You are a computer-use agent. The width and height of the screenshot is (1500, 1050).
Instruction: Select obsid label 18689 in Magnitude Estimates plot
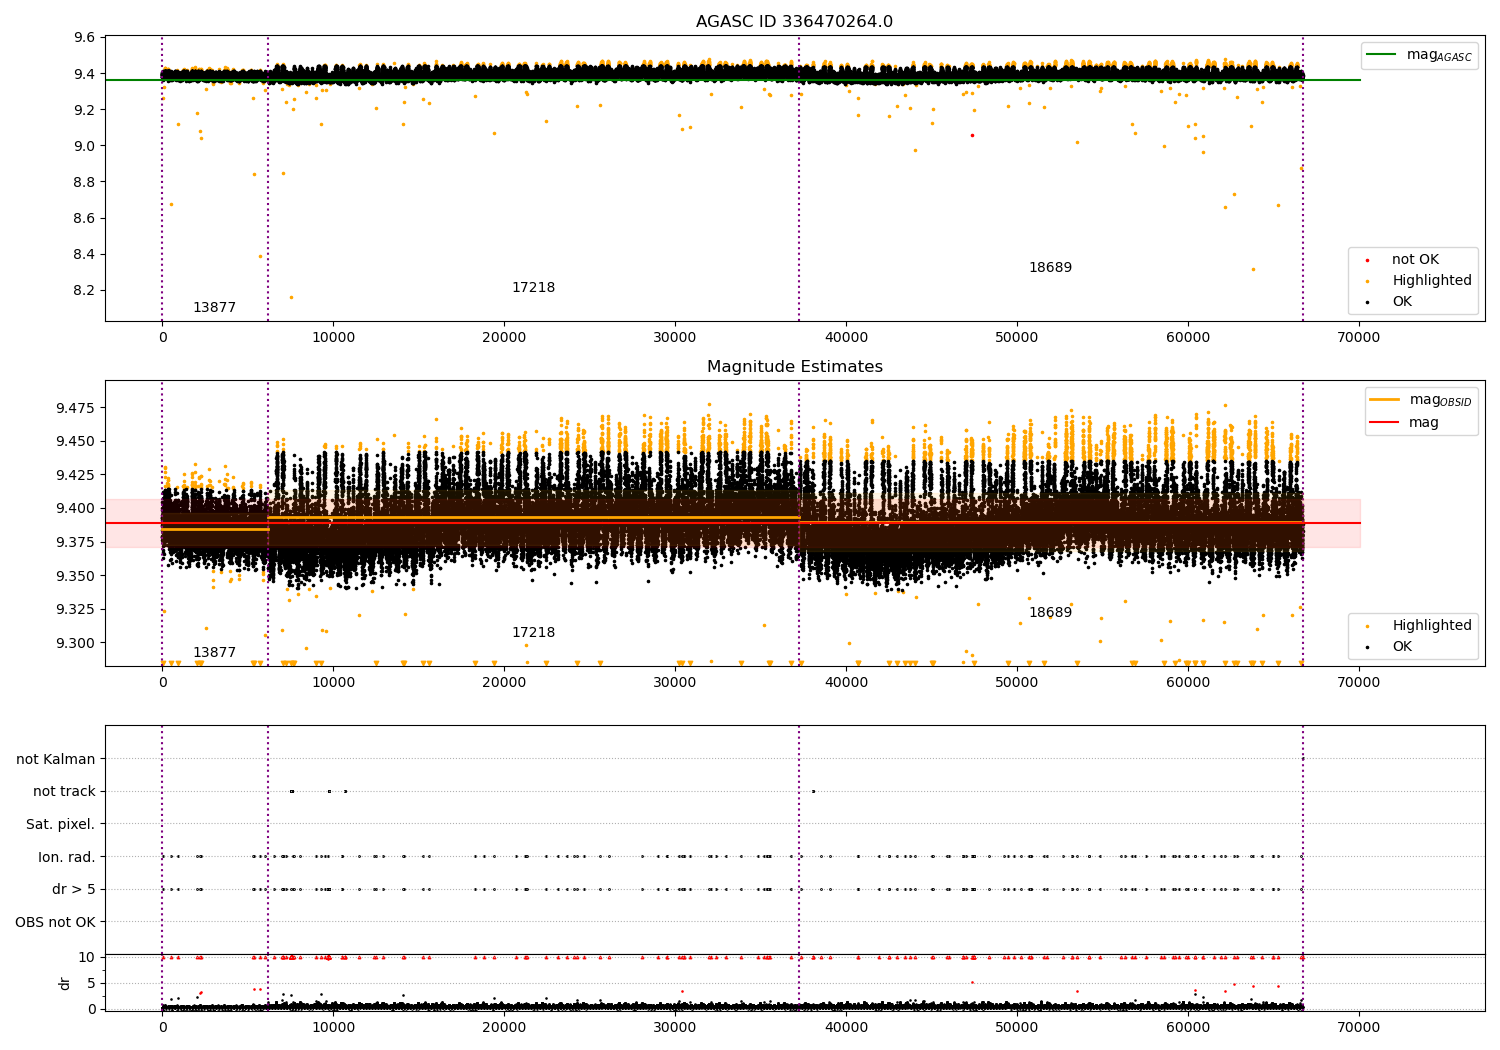point(1050,613)
